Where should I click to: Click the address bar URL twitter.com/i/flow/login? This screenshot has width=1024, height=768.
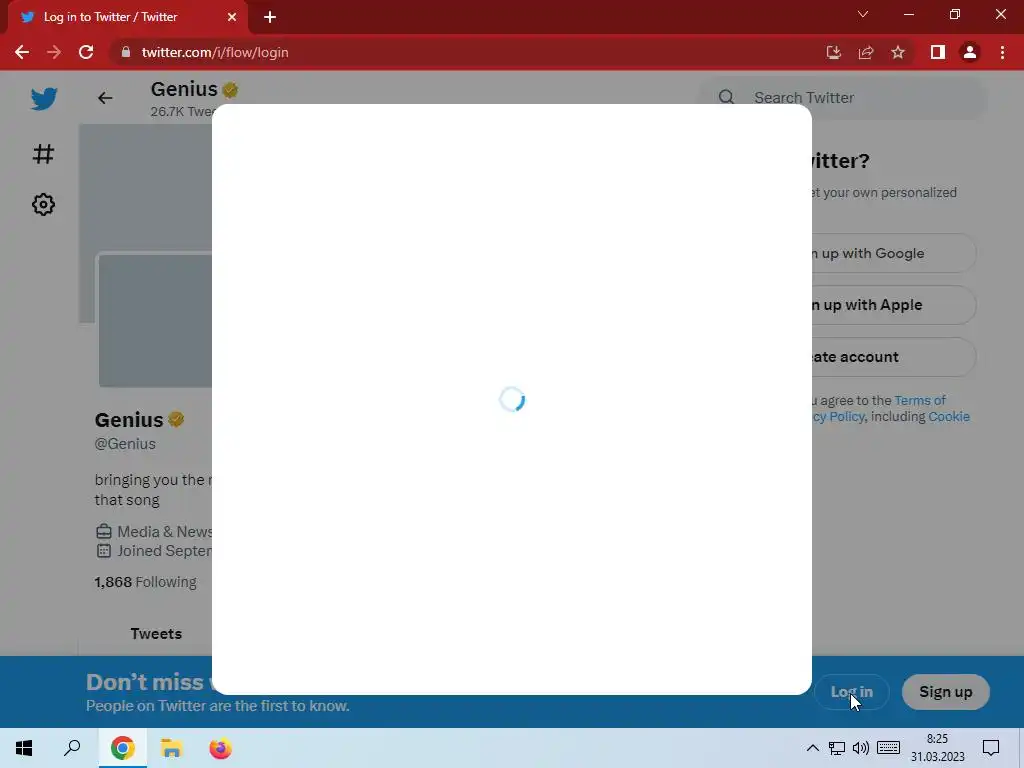tap(215, 52)
